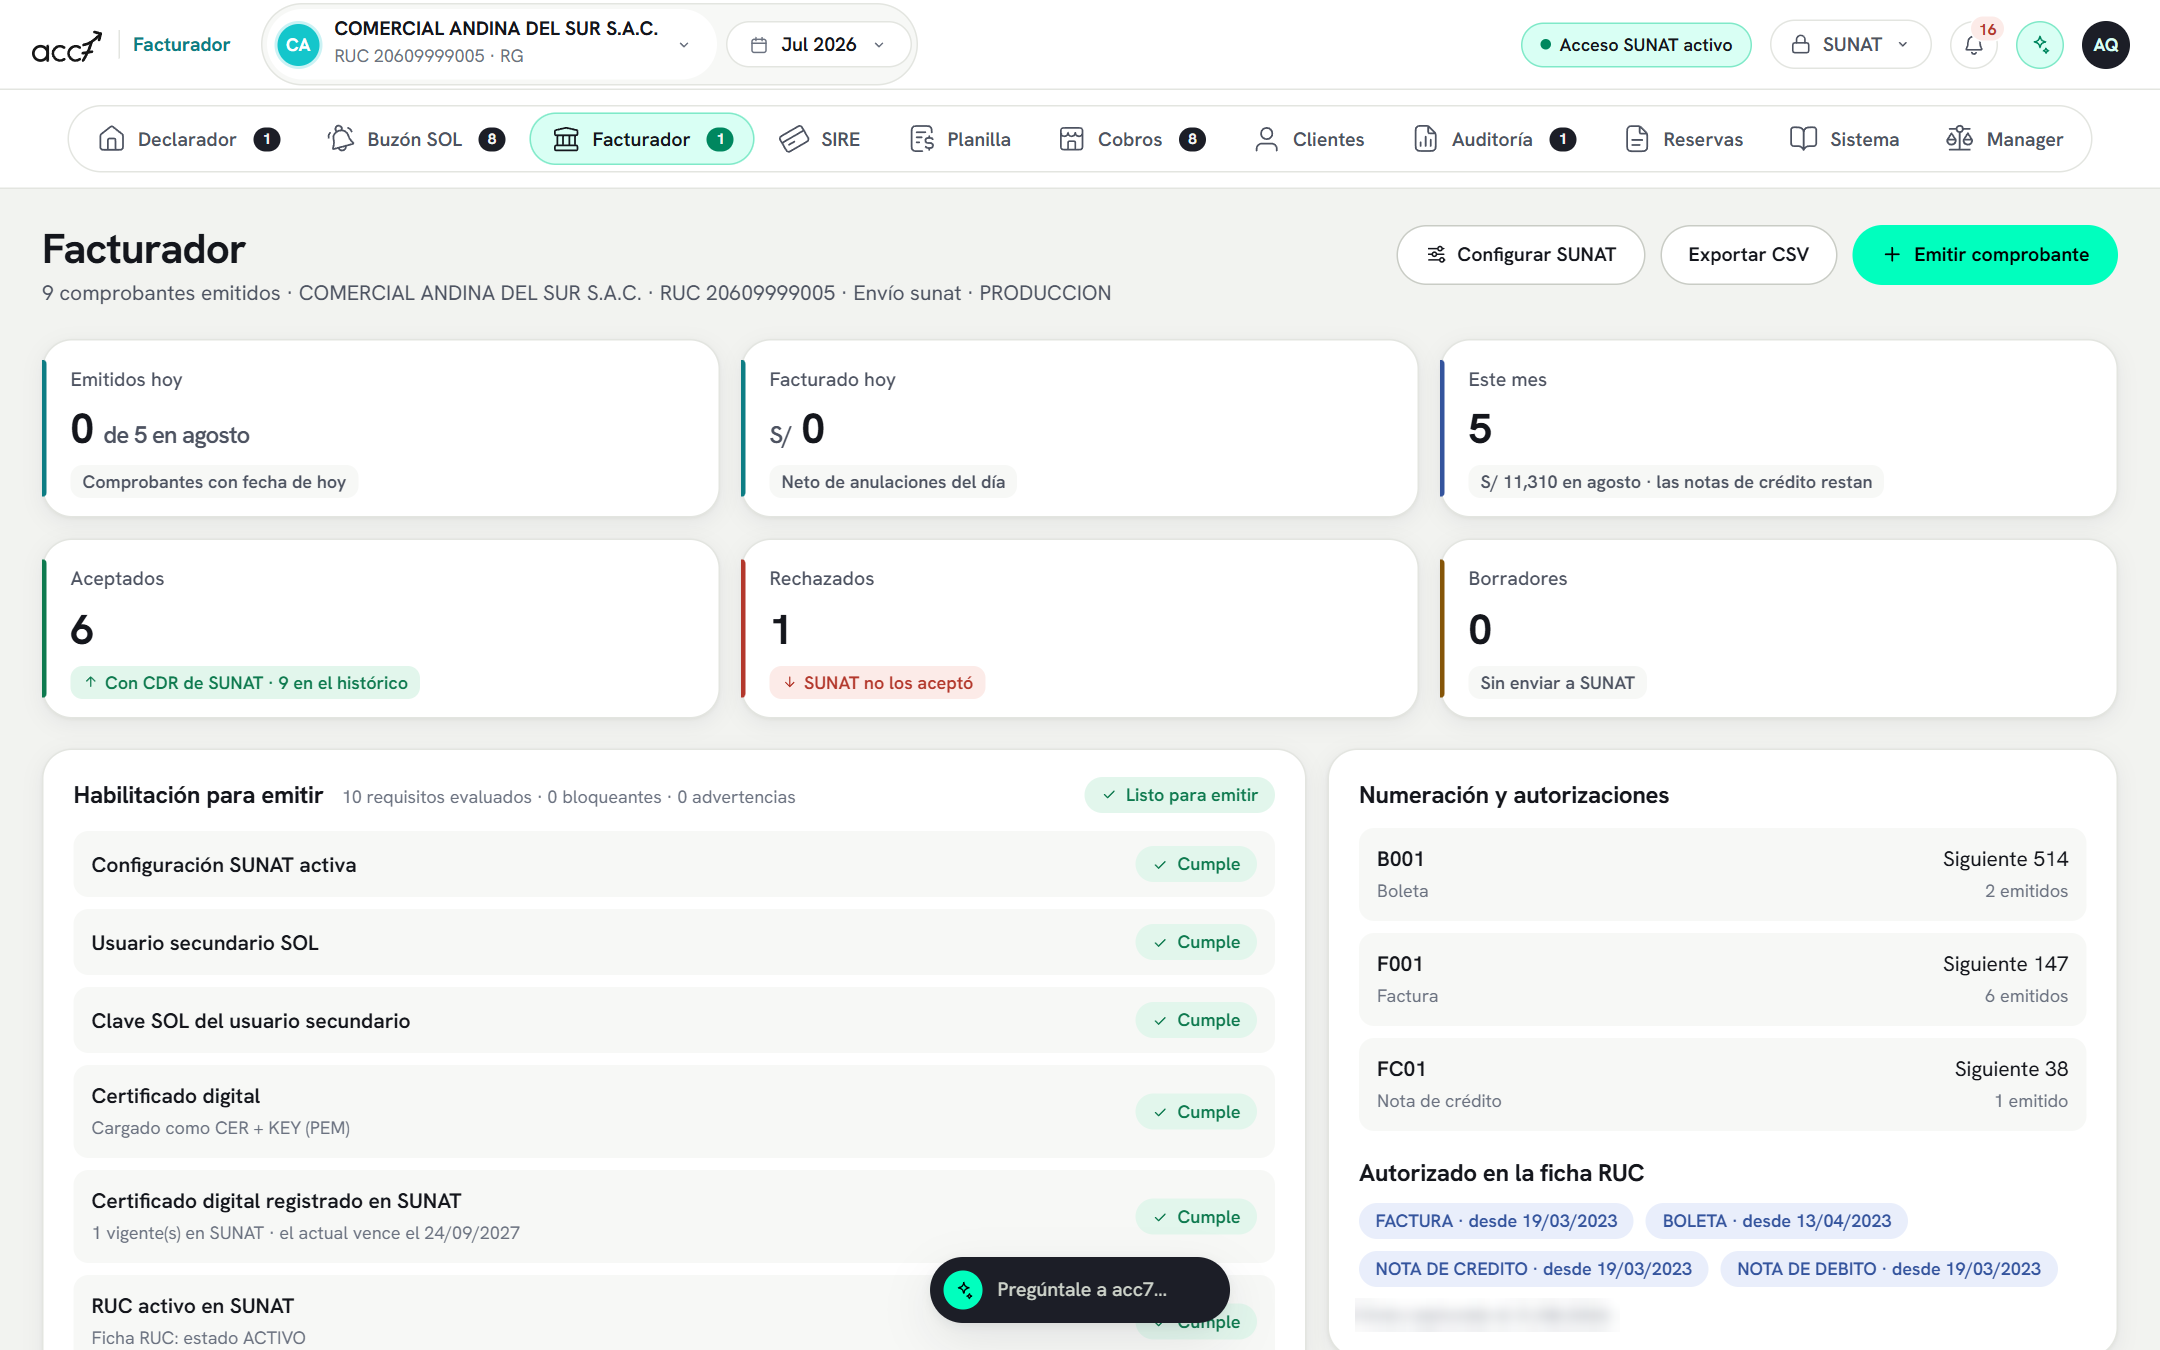
Task: Click the Clientes person icon
Action: pos(1266,139)
